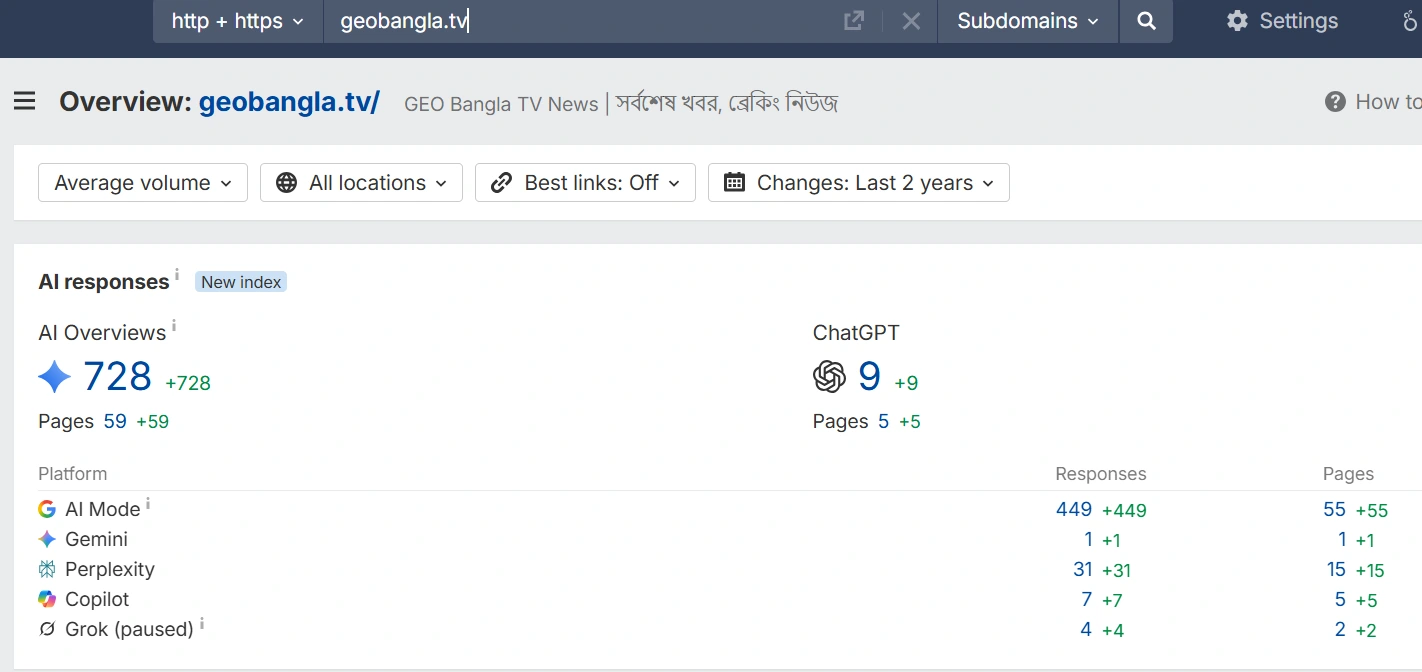
Task: Click the +728 AI Overviews change value
Action: pos(188,383)
